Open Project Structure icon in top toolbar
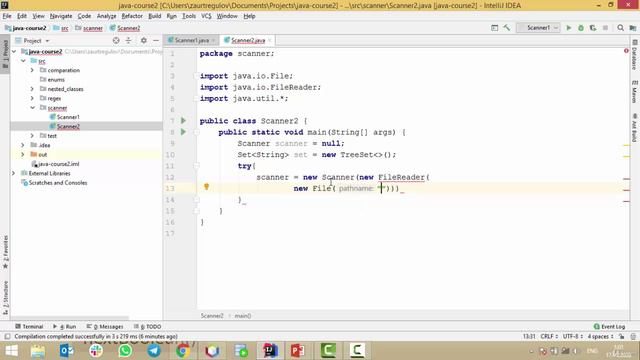 click(633, 28)
